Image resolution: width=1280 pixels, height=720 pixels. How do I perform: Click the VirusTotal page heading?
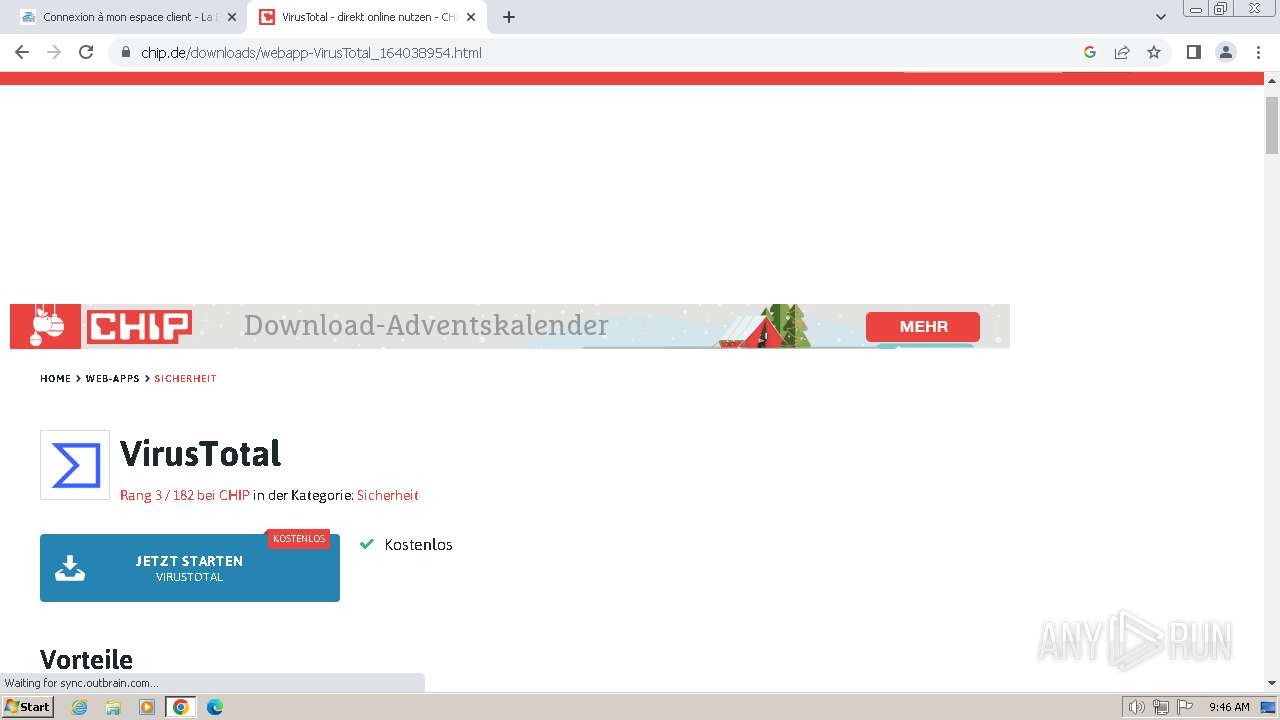click(x=201, y=454)
